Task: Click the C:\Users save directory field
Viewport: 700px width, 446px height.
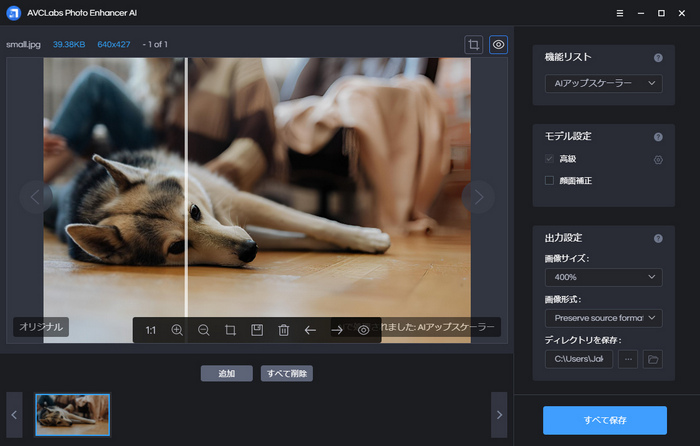Action: pos(579,359)
